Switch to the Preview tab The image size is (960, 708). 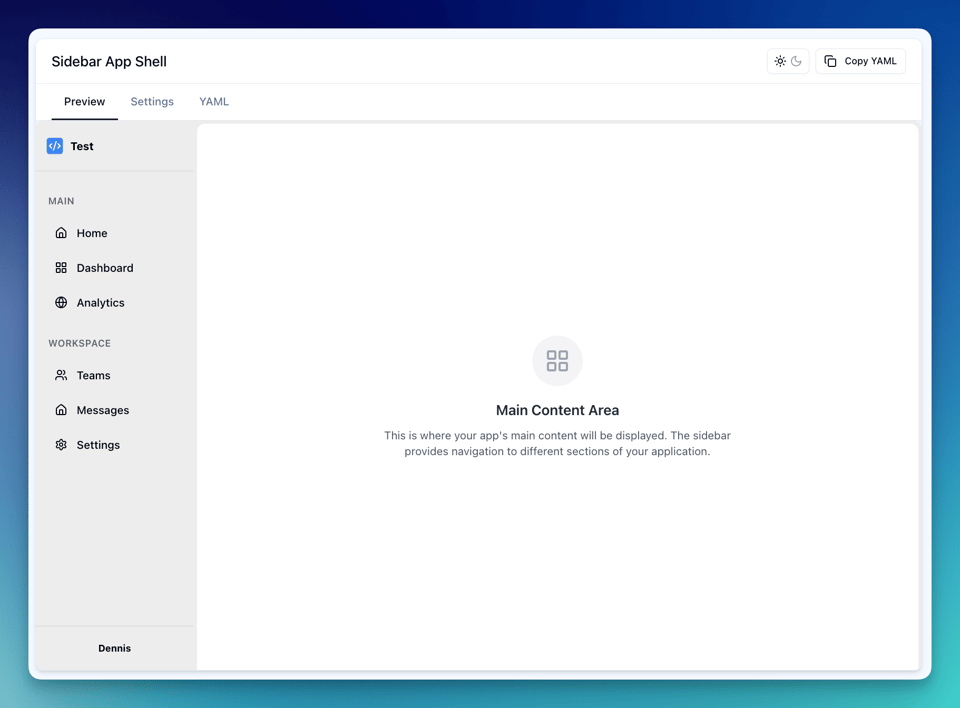click(84, 102)
